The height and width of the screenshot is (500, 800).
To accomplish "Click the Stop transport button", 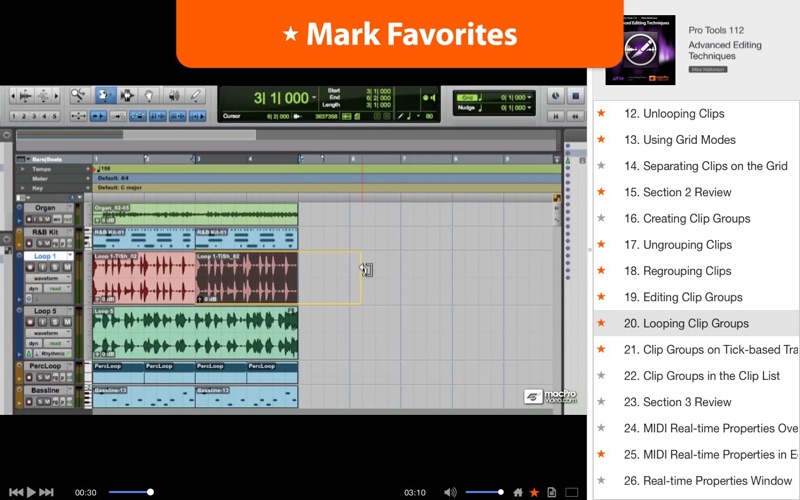I will point(576,95).
